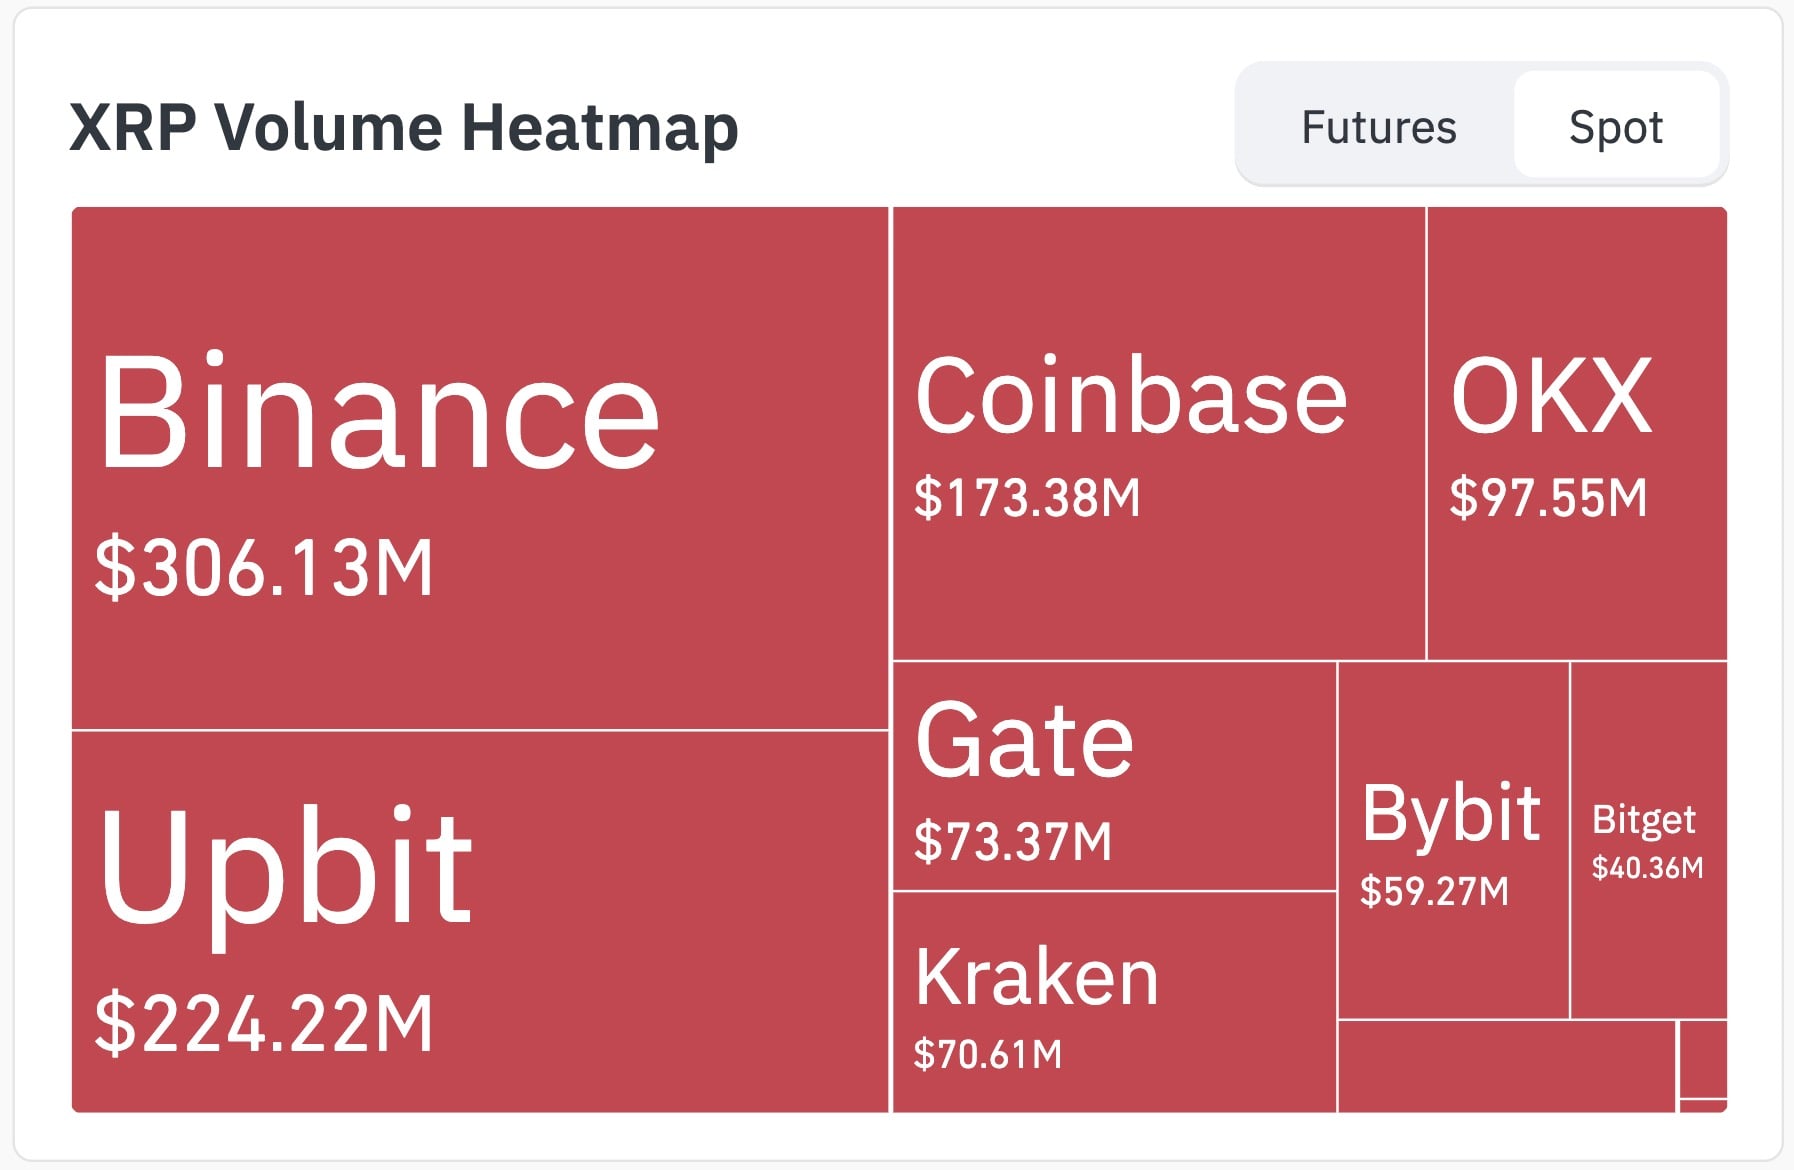
Task: Click the $97.55M OKX volume figure
Action: tap(1548, 497)
